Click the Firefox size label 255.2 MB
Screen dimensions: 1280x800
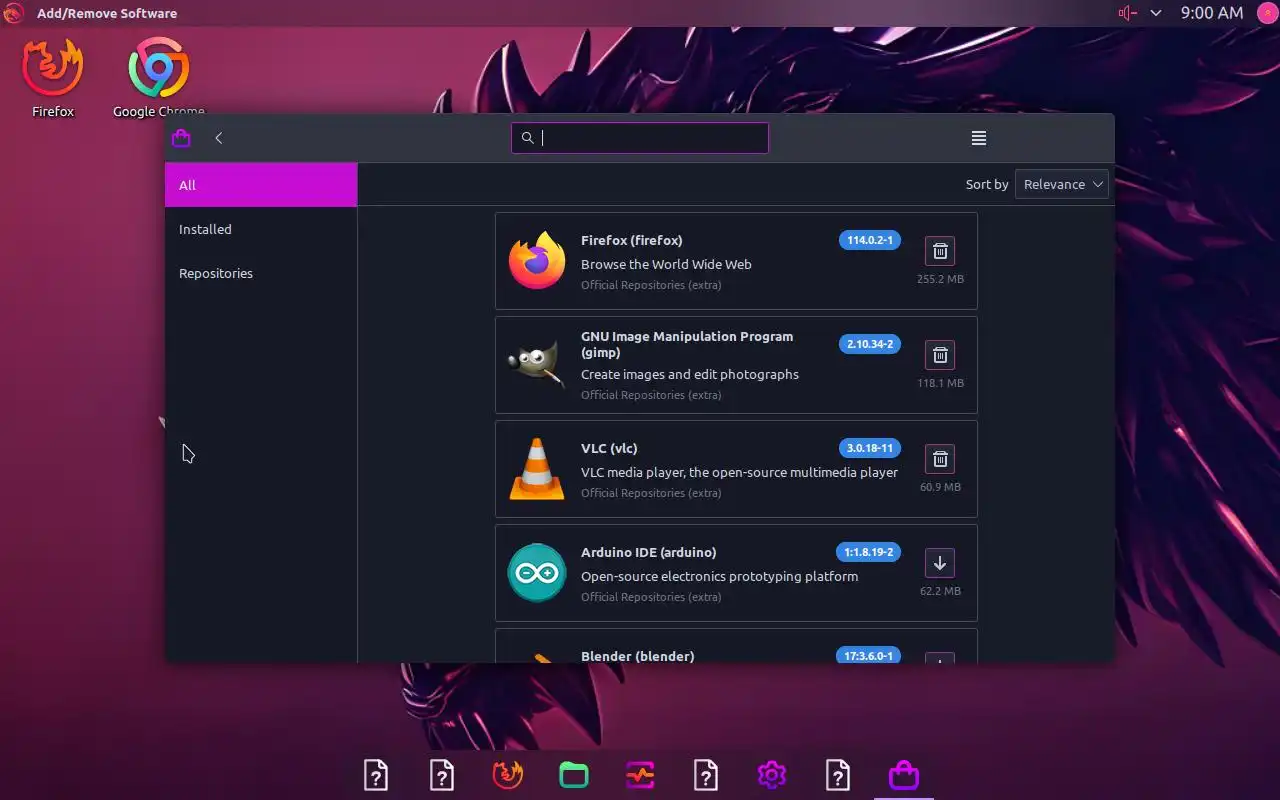tap(940, 279)
